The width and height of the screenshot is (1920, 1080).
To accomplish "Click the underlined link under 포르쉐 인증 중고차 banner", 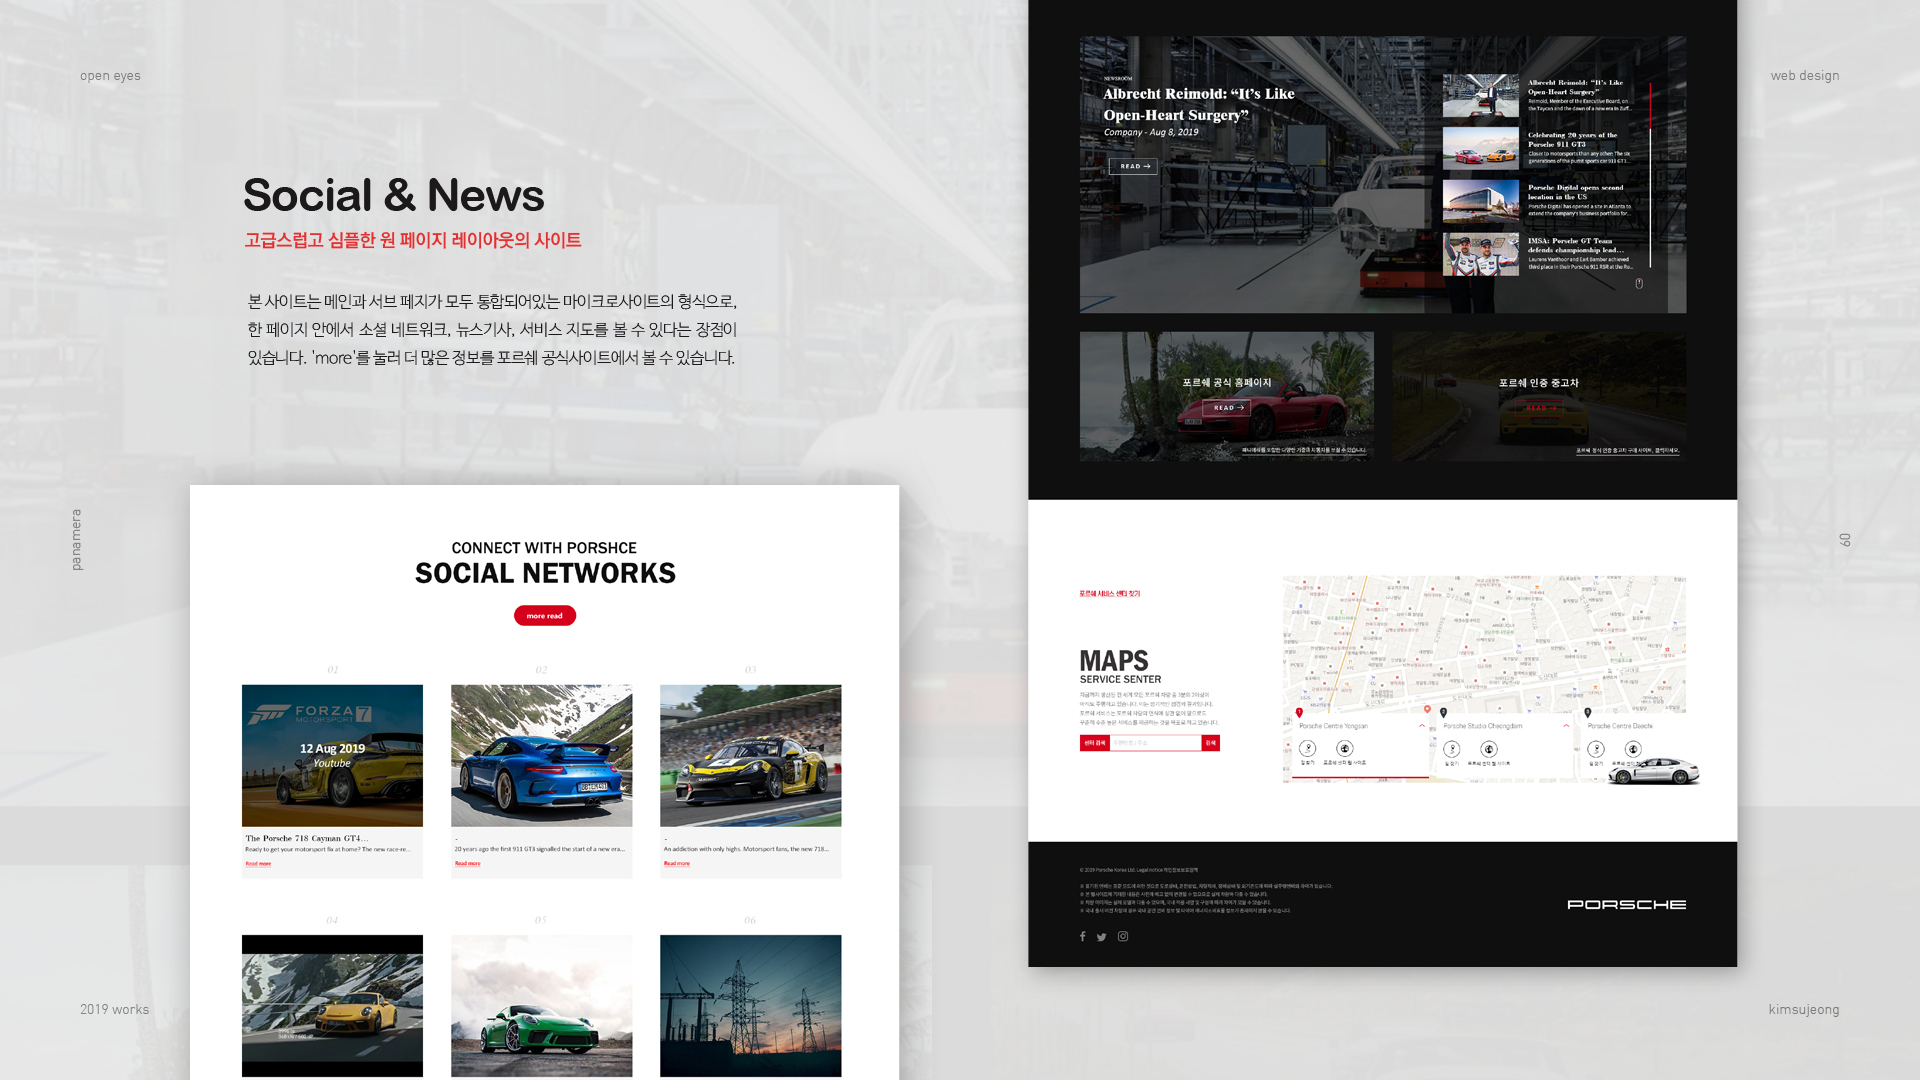I will tap(1628, 450).
